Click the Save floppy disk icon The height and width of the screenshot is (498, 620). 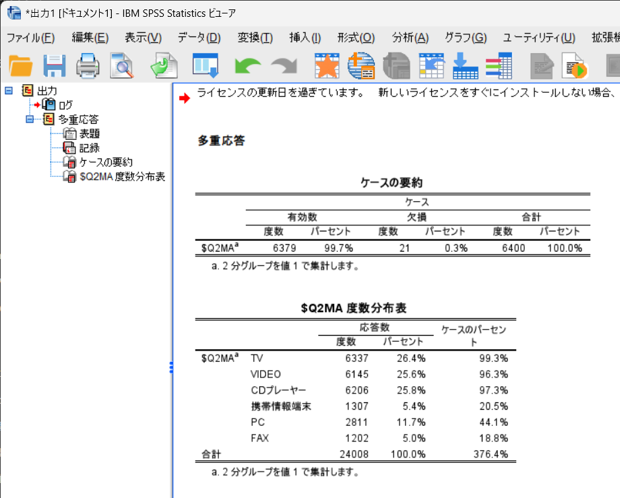pyautogui.click(x=54, y=67)
